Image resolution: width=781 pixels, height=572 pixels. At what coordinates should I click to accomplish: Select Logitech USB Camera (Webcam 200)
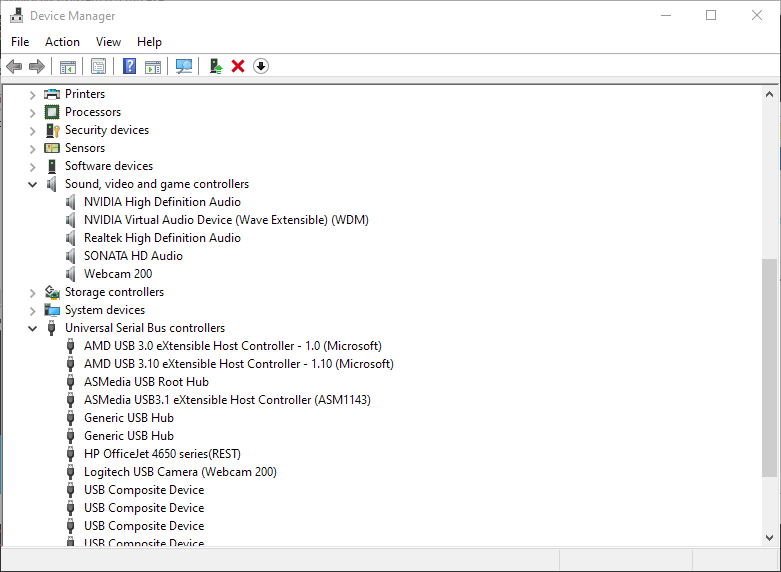pos(180,472)
